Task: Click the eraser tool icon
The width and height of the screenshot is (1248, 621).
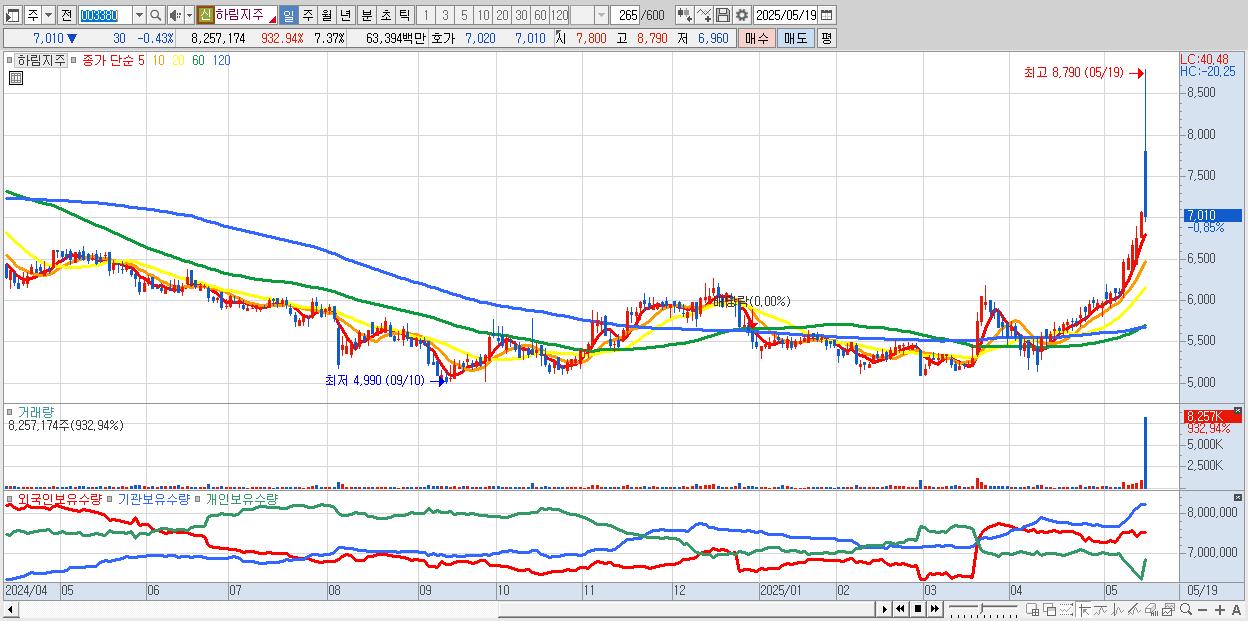Action: (x=1152, y=609)
